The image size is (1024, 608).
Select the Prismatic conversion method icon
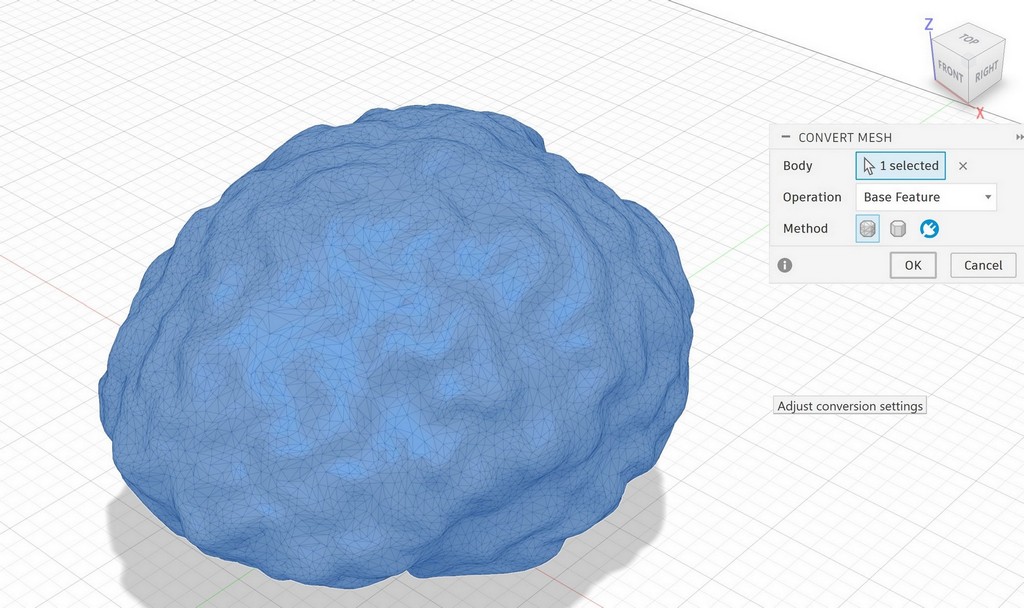898,229
